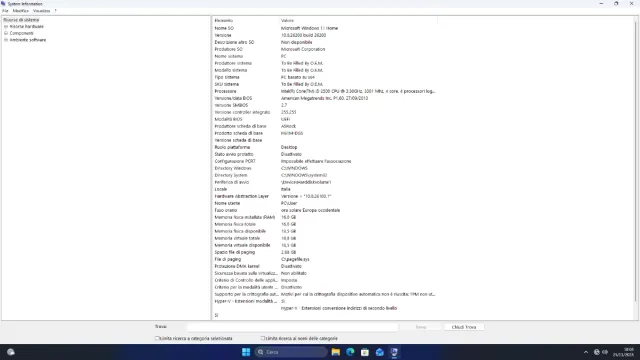Click the details pane vertical scrollbar

pyautogui.click(x=636, y=163)
